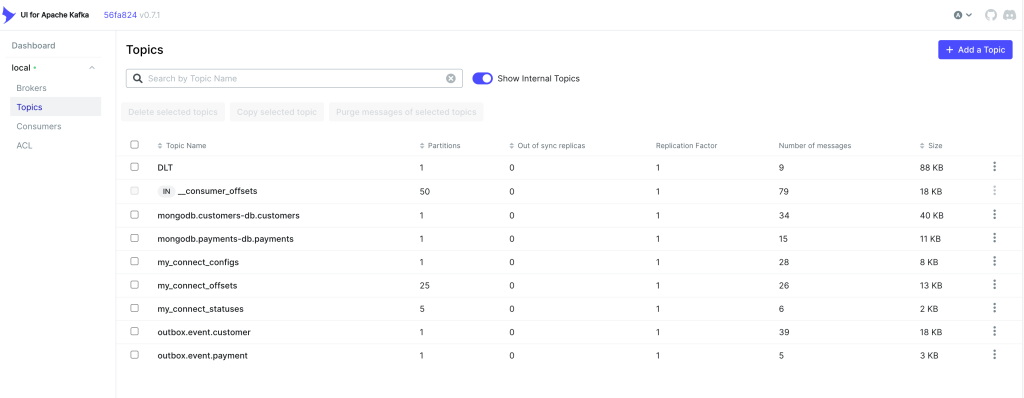Open three-dot menu for my_connect_offsets
This screenshot has width=1024, height=398.
tap(994, 284)
